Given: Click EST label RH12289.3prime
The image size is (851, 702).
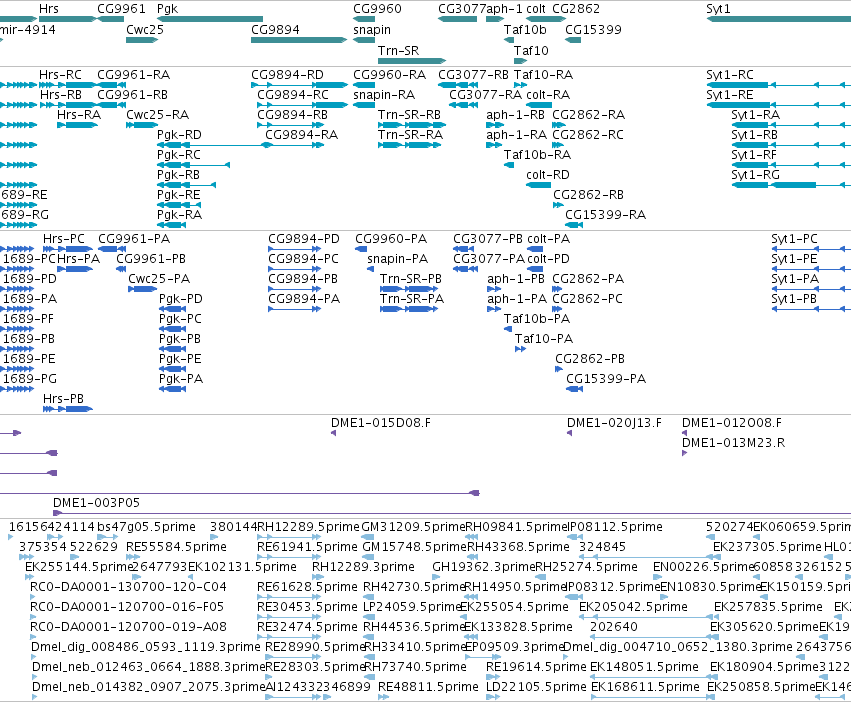Looking at the screenshot, I should point(363,567).
